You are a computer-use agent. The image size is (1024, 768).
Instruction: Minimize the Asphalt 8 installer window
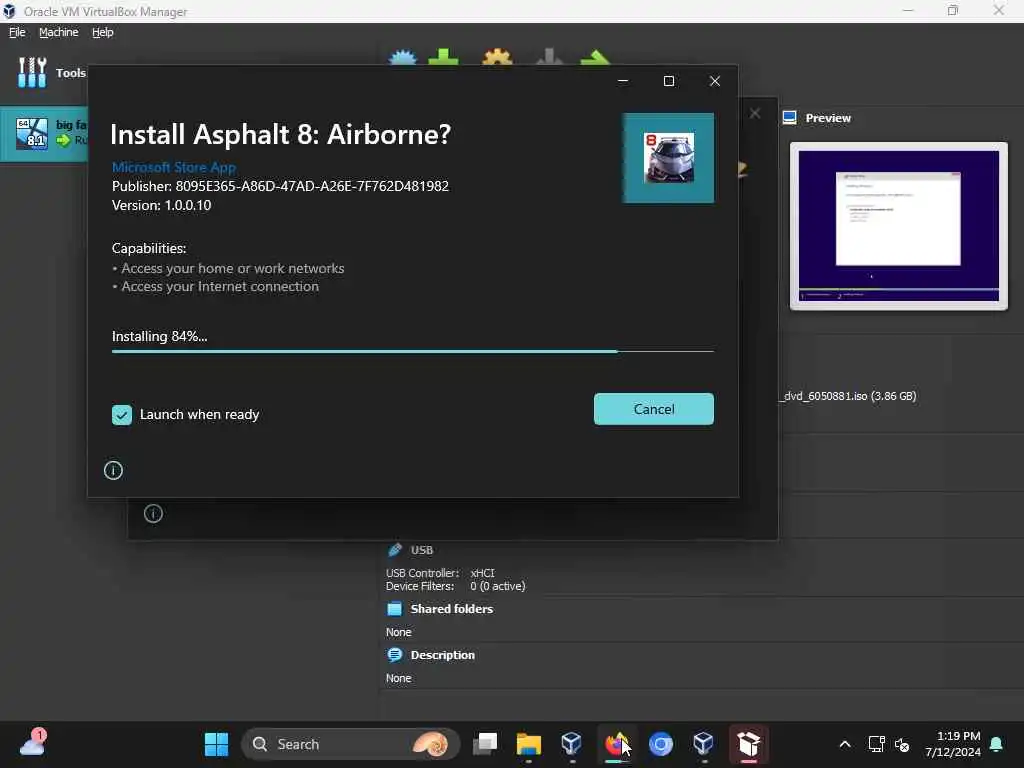tap(623, 81)
